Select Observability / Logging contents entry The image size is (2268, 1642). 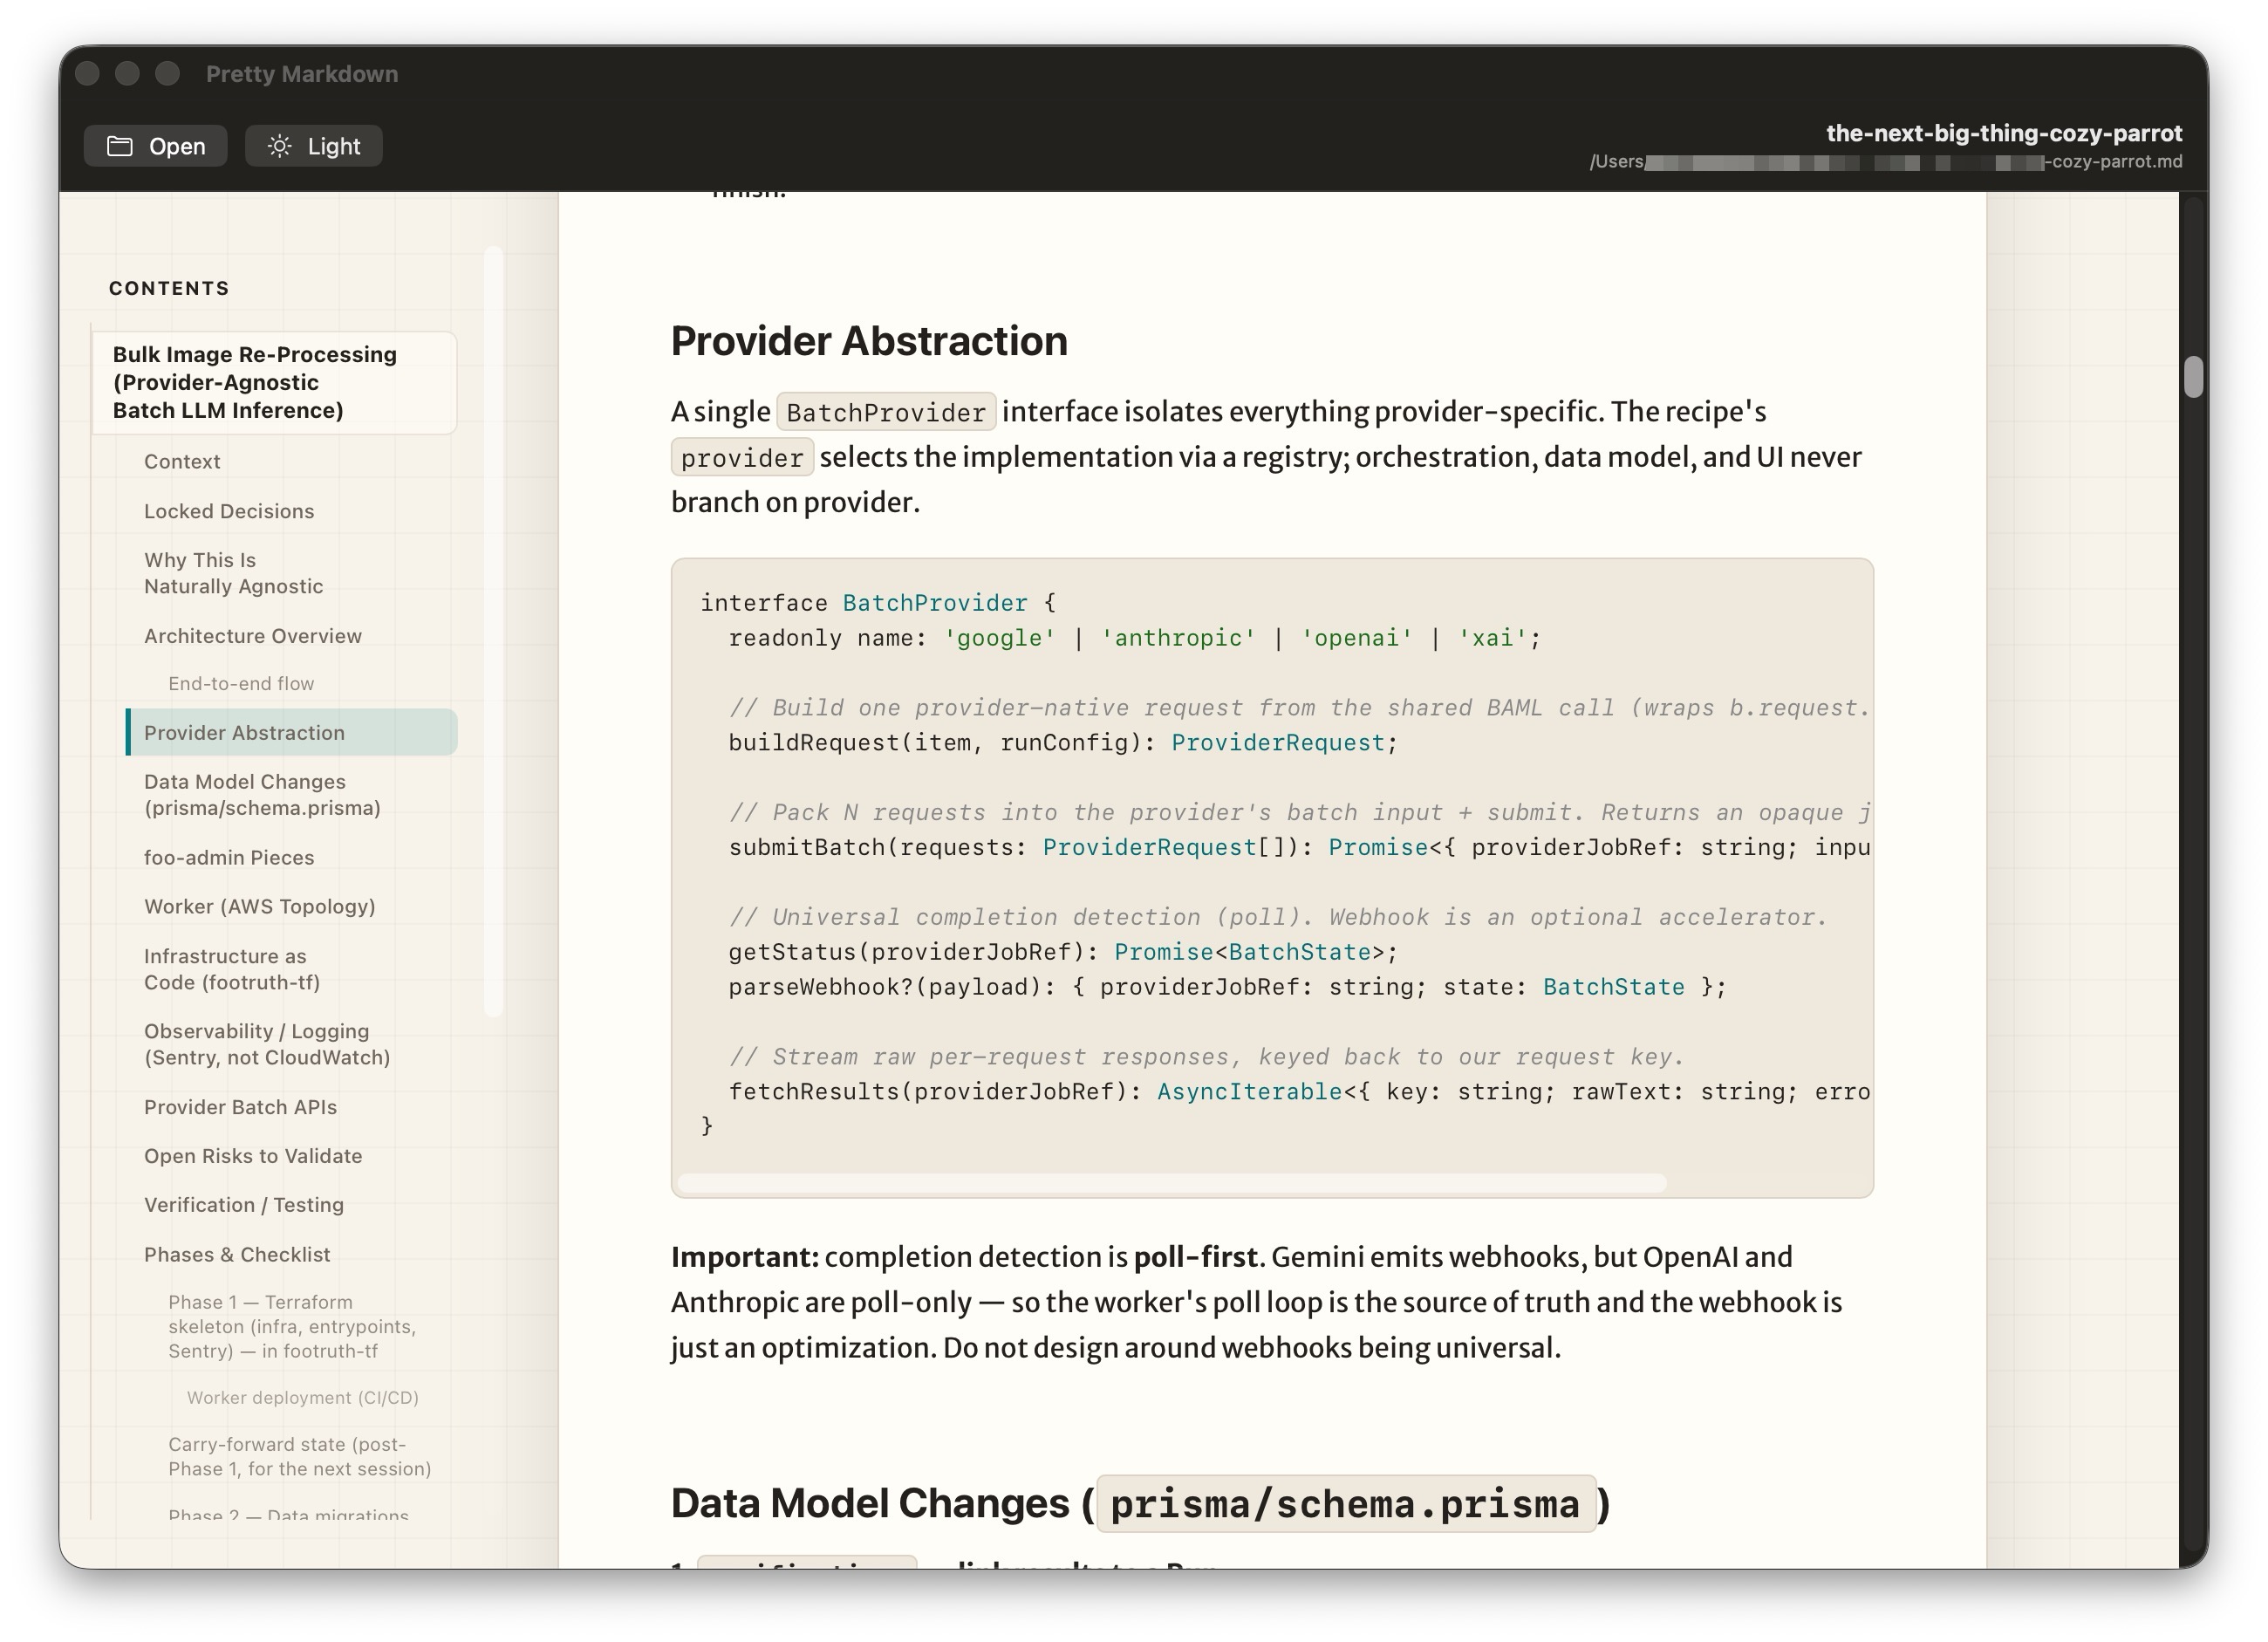click(x=267, y=1044)
